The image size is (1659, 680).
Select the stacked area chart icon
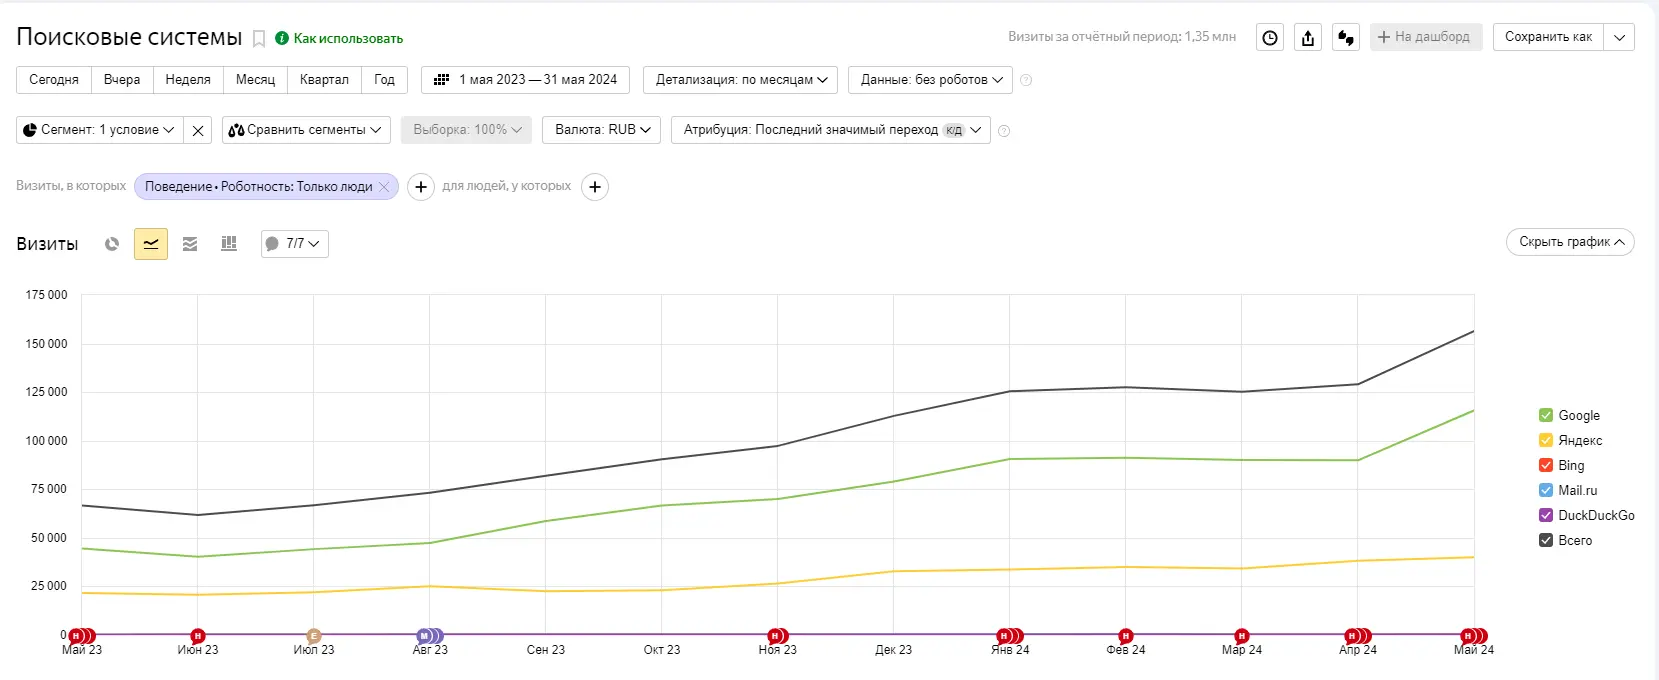pos(190,244)
